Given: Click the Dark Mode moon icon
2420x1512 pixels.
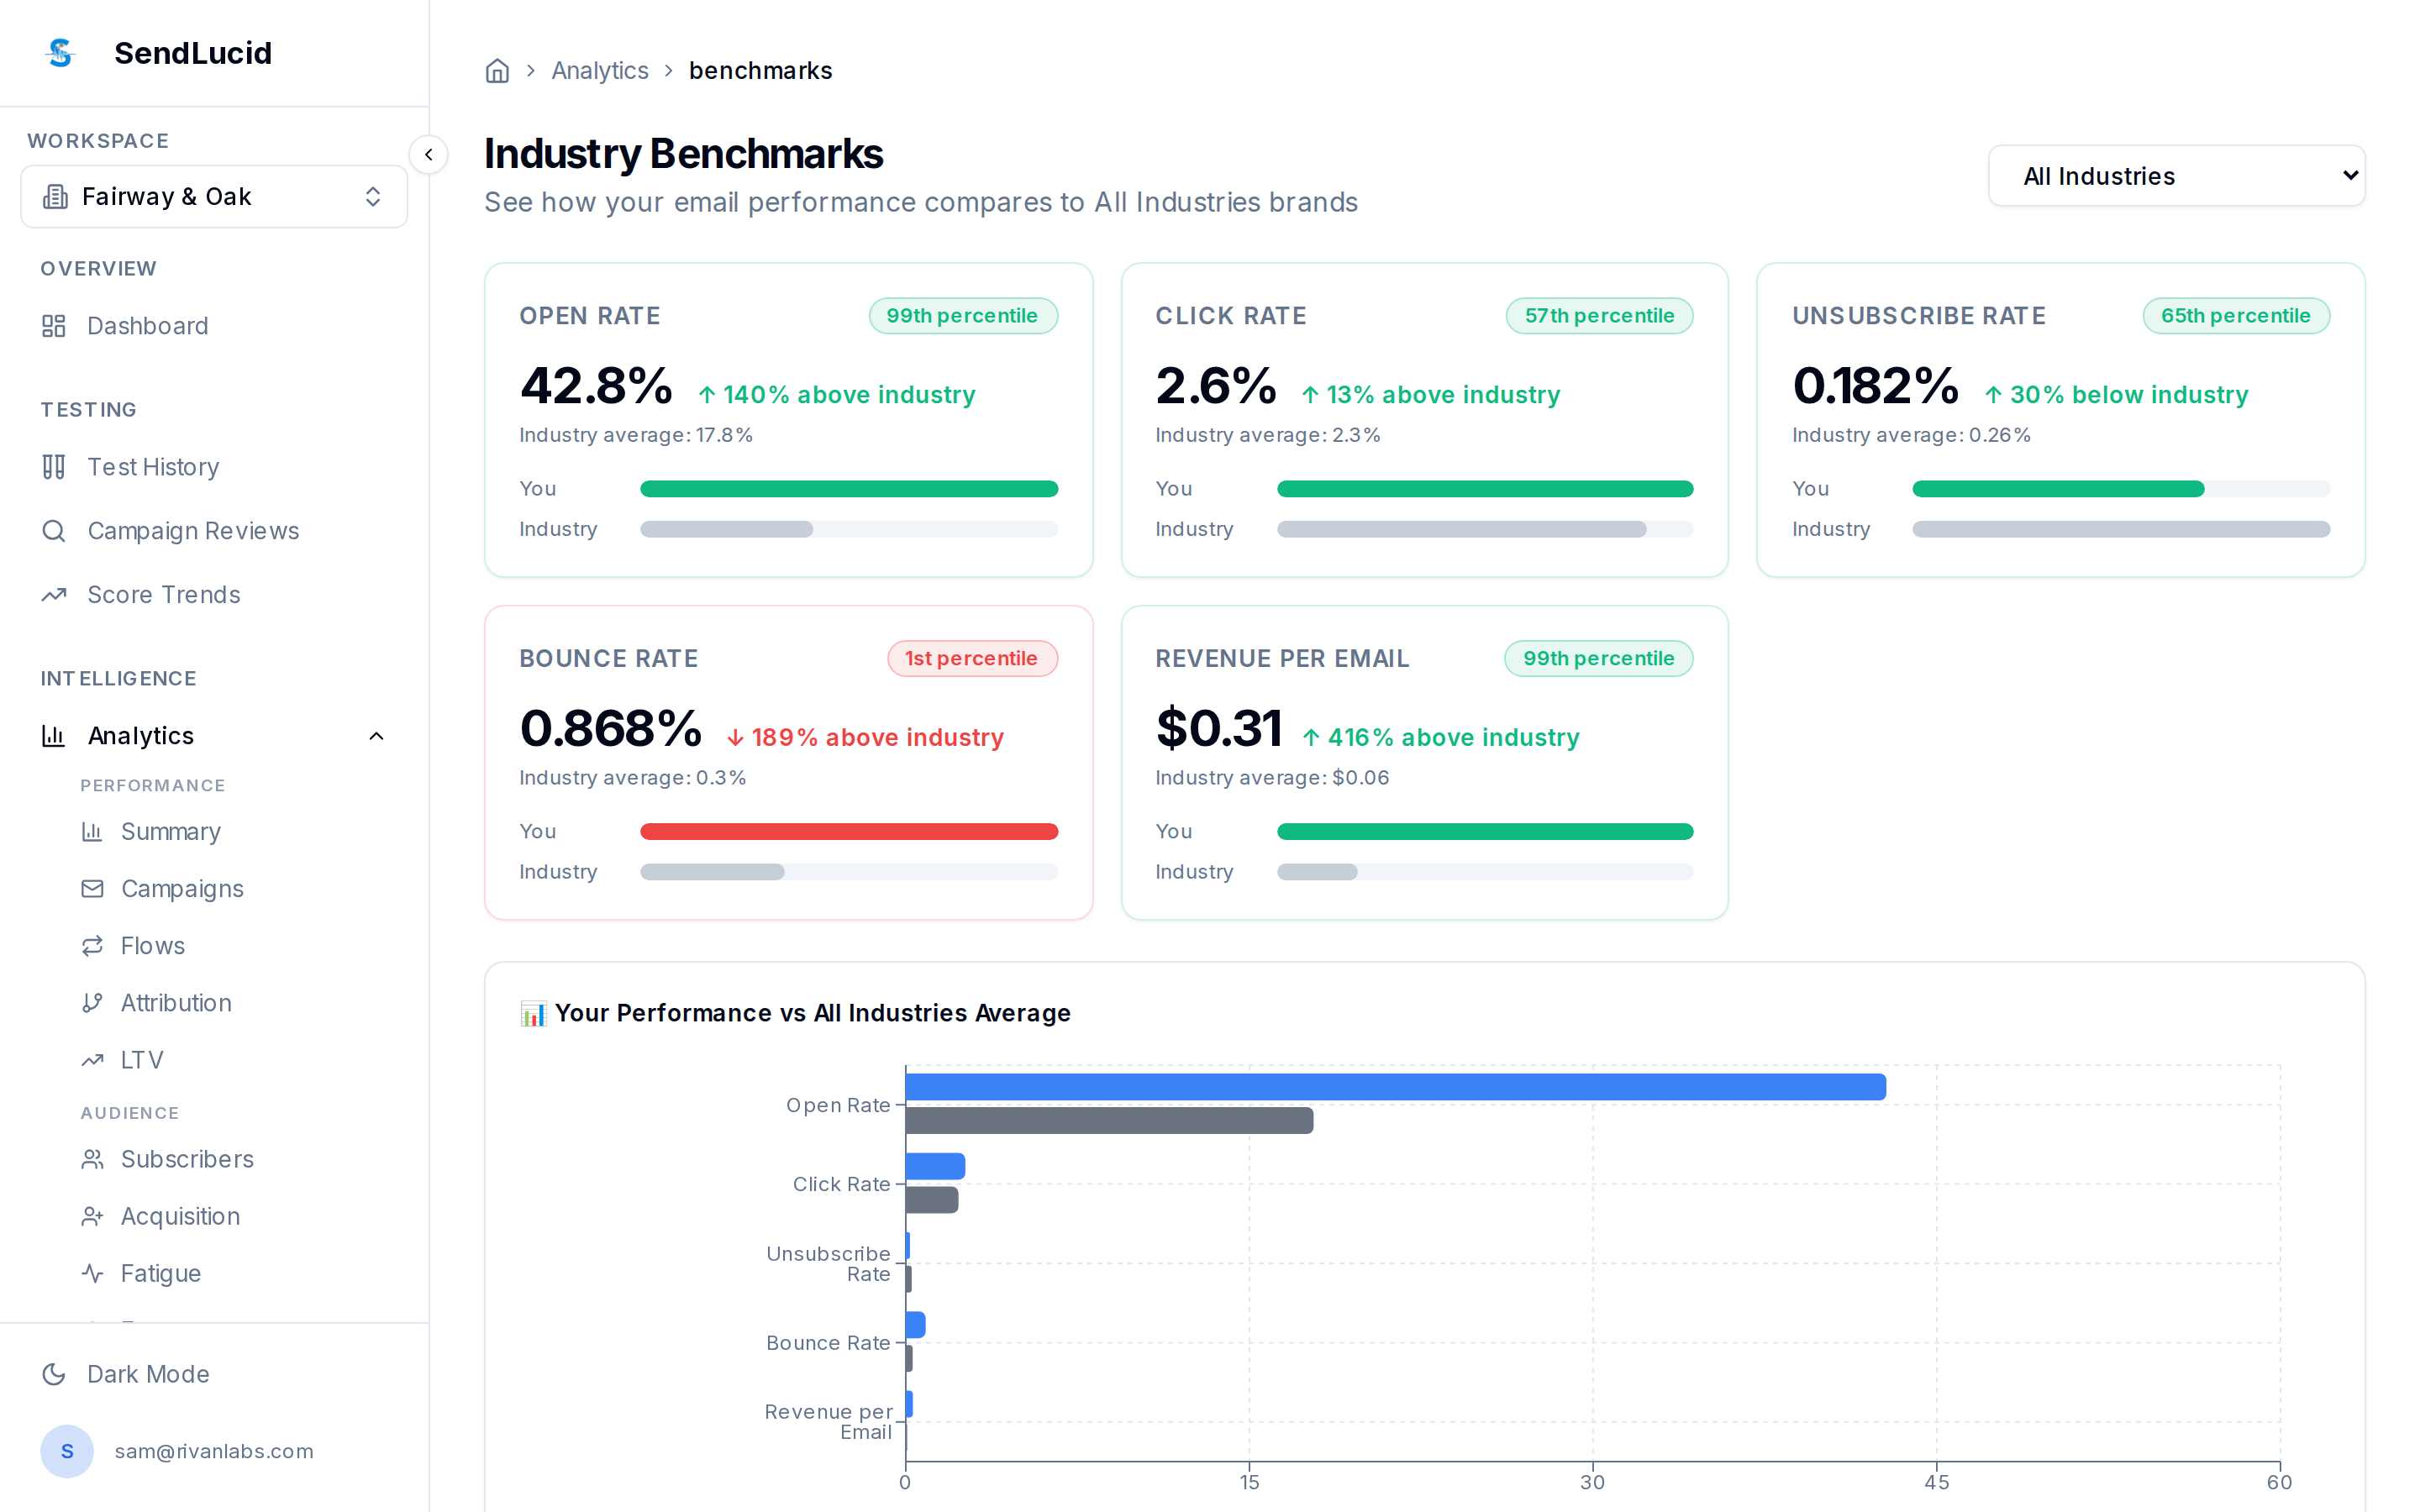Looking at the screenshot, I should pos(54,1374).
